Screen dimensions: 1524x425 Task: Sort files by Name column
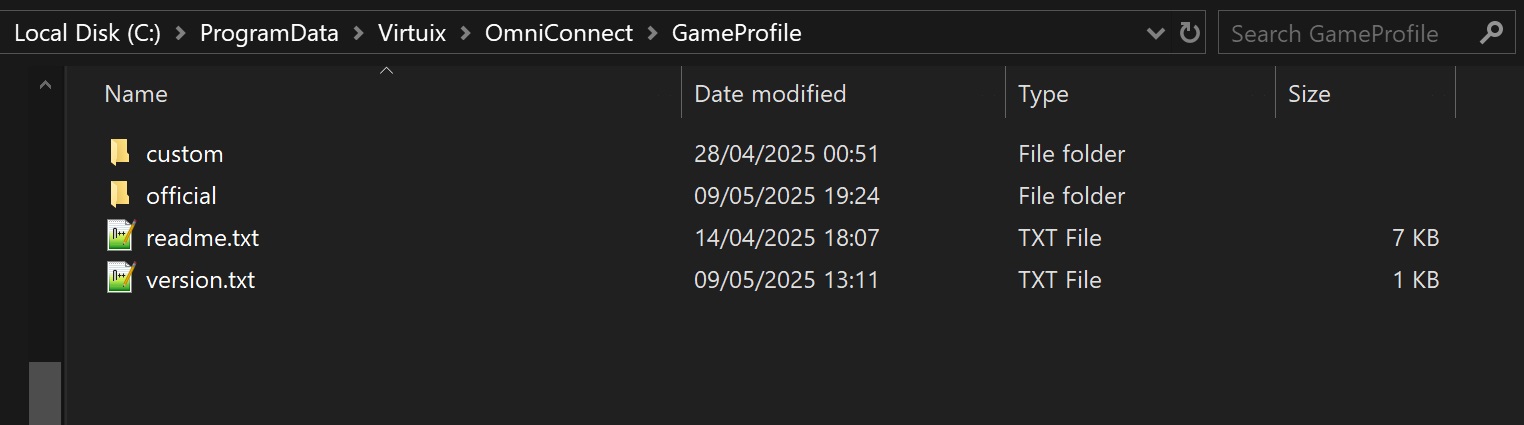click(136, 94)
